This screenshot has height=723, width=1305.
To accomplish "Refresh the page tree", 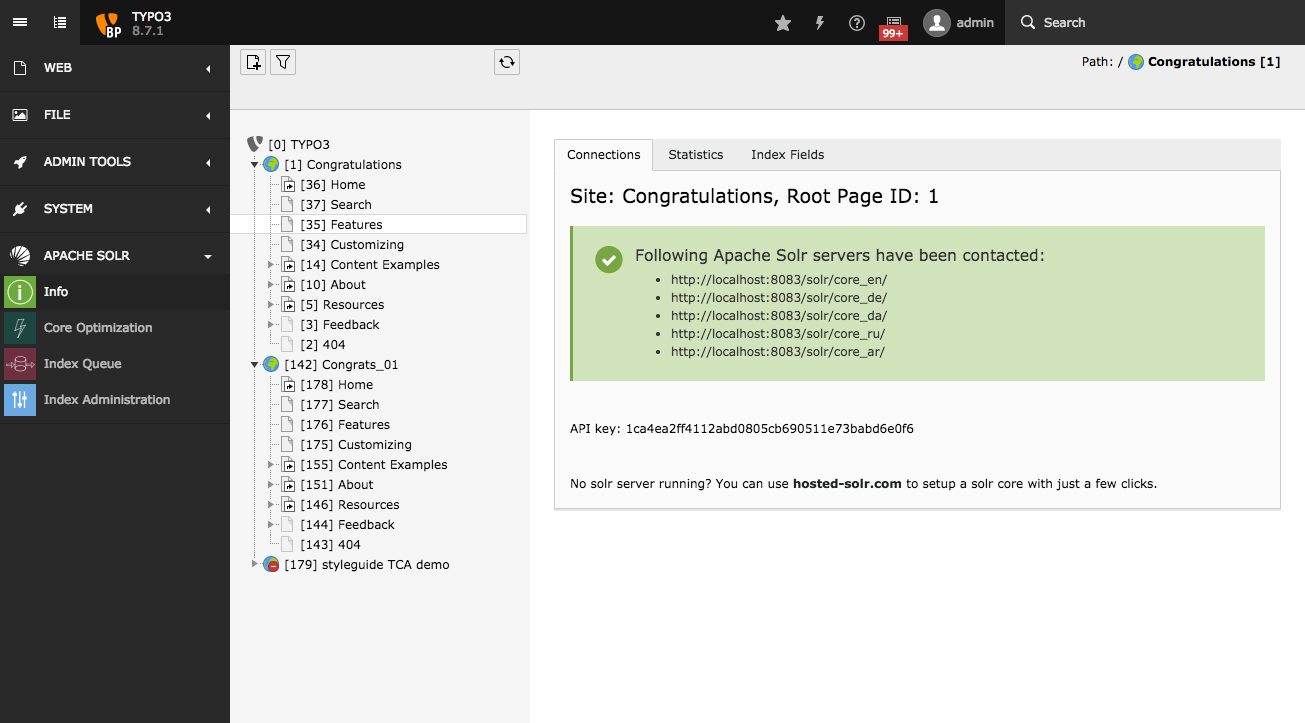I will click(x=507, y=62).
